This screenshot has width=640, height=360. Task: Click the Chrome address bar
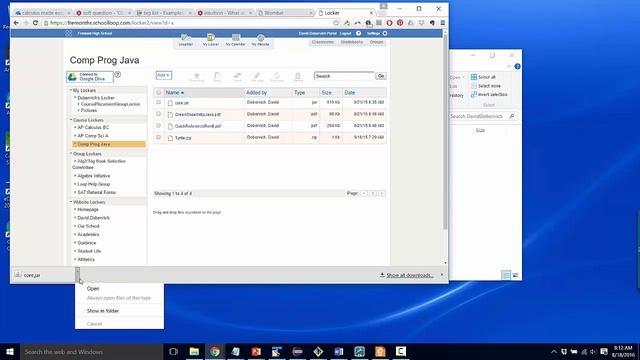[188, 23]
